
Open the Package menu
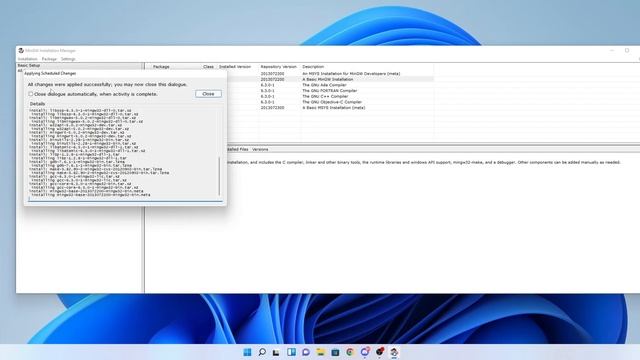click(49, 59)
